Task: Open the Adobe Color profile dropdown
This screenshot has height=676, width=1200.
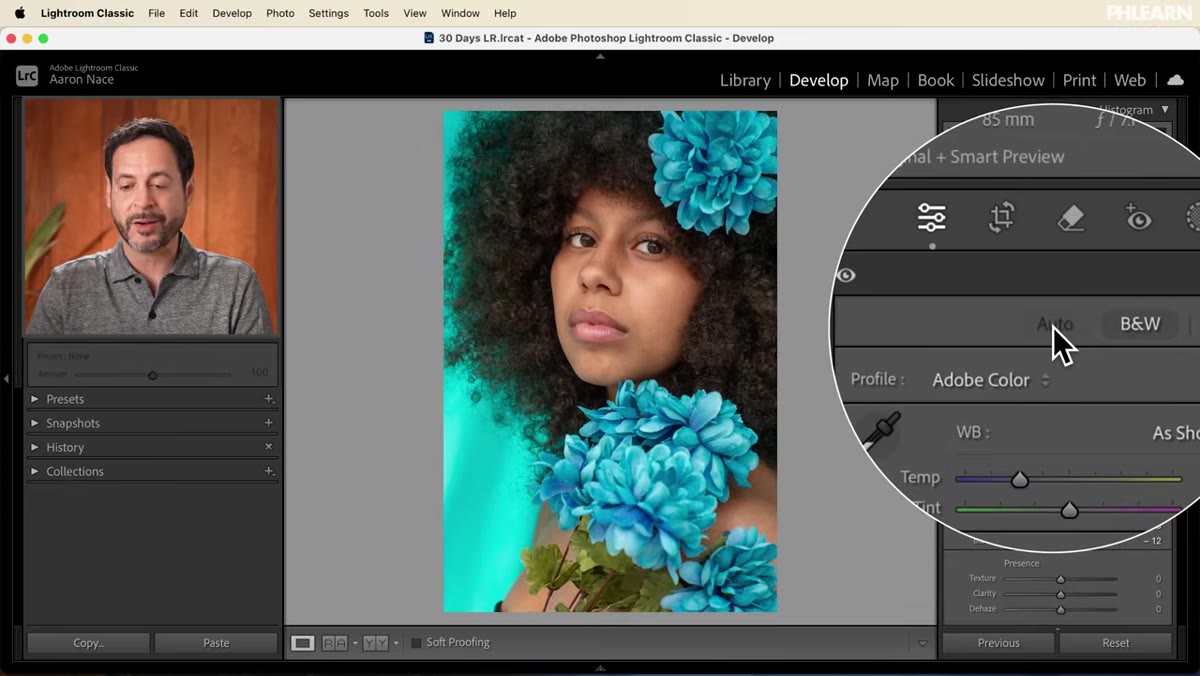Action: click(991, 380)
